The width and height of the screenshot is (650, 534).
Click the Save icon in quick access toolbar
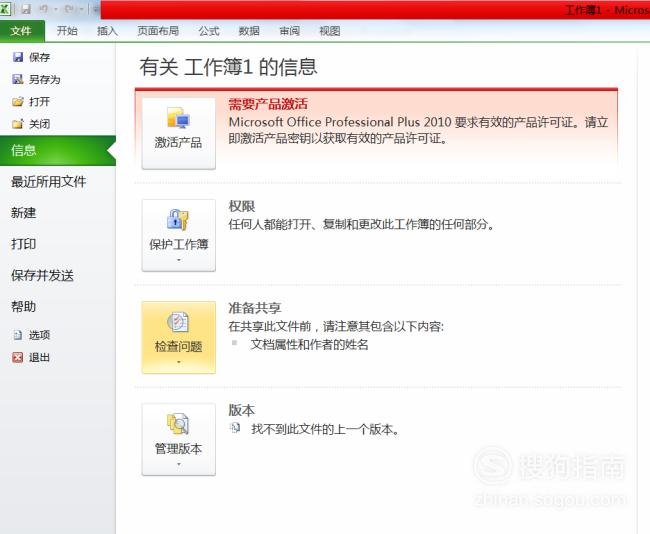click(26, 9)
